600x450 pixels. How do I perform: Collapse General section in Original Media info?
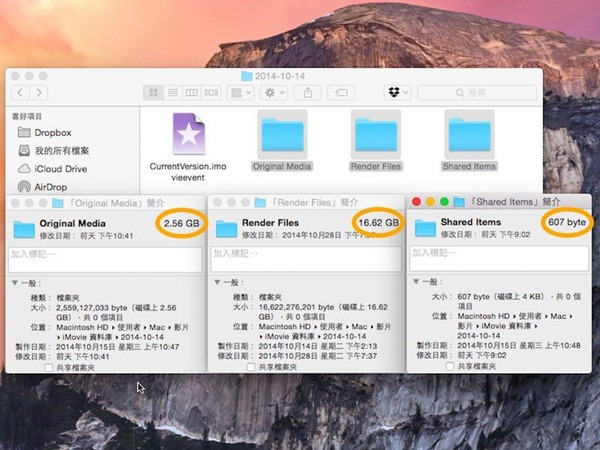click(13, 283)
